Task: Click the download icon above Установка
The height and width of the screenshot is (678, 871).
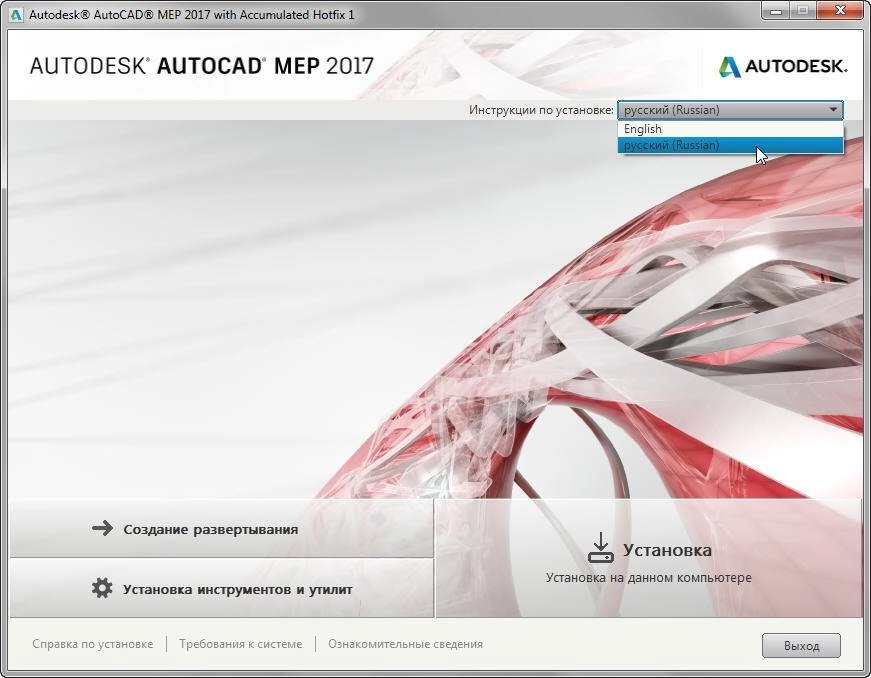Action: click(600, 548)
